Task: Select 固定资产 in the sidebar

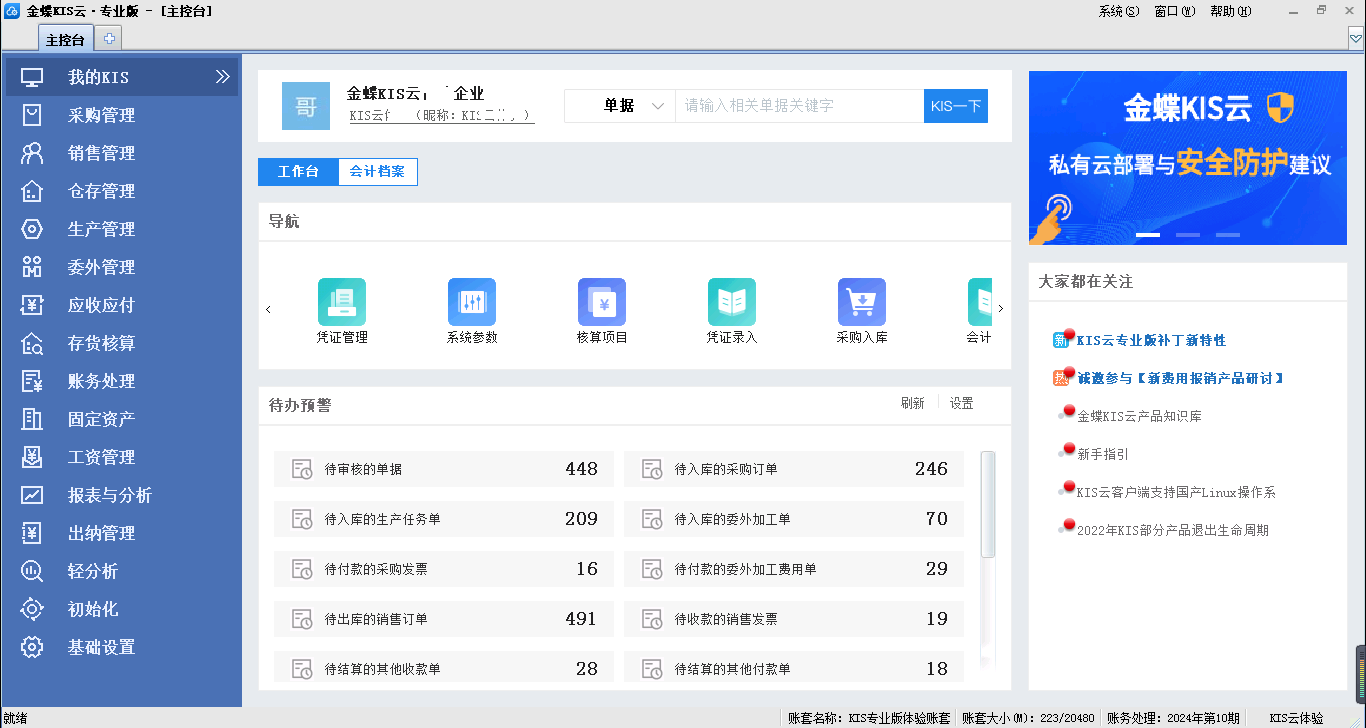Action: (121, 419)
